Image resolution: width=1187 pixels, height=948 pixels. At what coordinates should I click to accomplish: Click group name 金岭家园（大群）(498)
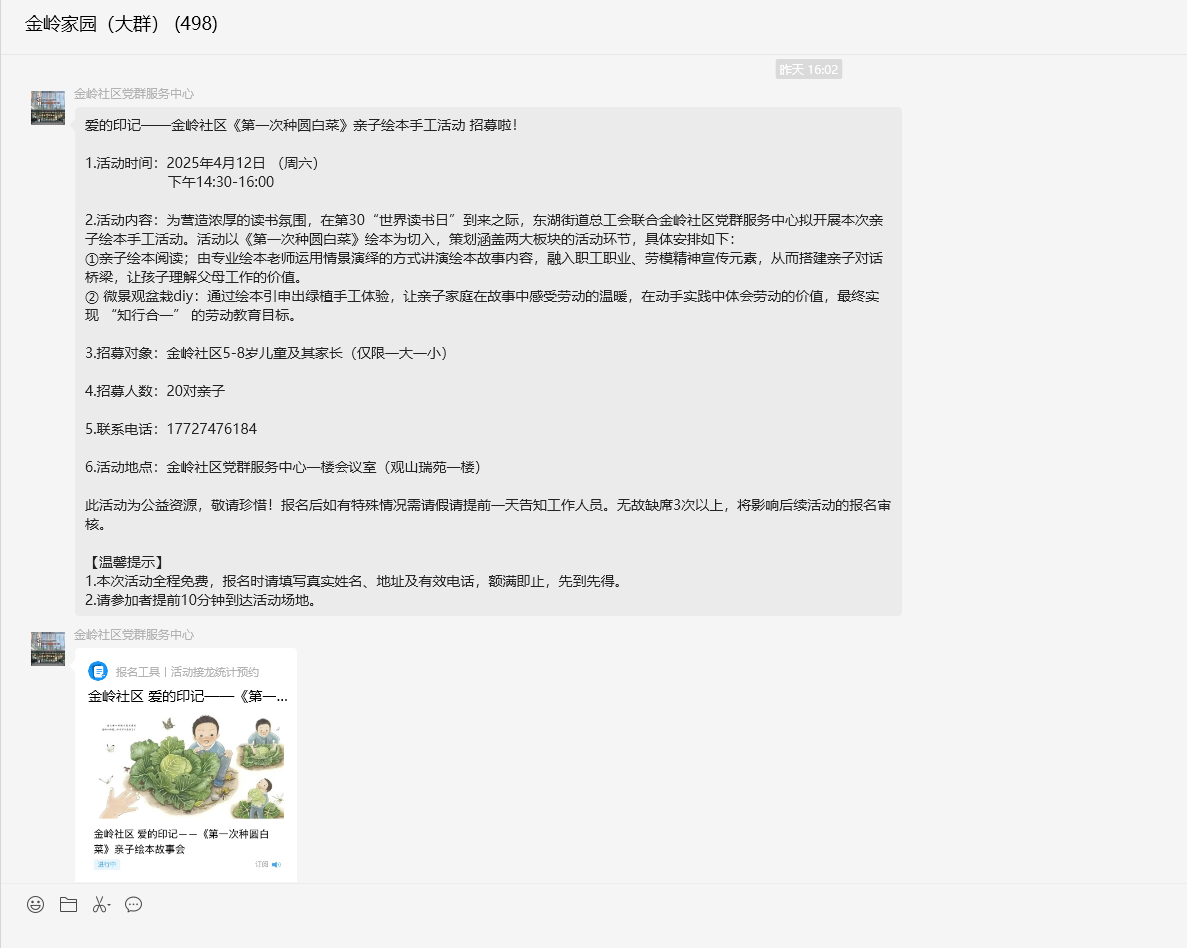121,24
